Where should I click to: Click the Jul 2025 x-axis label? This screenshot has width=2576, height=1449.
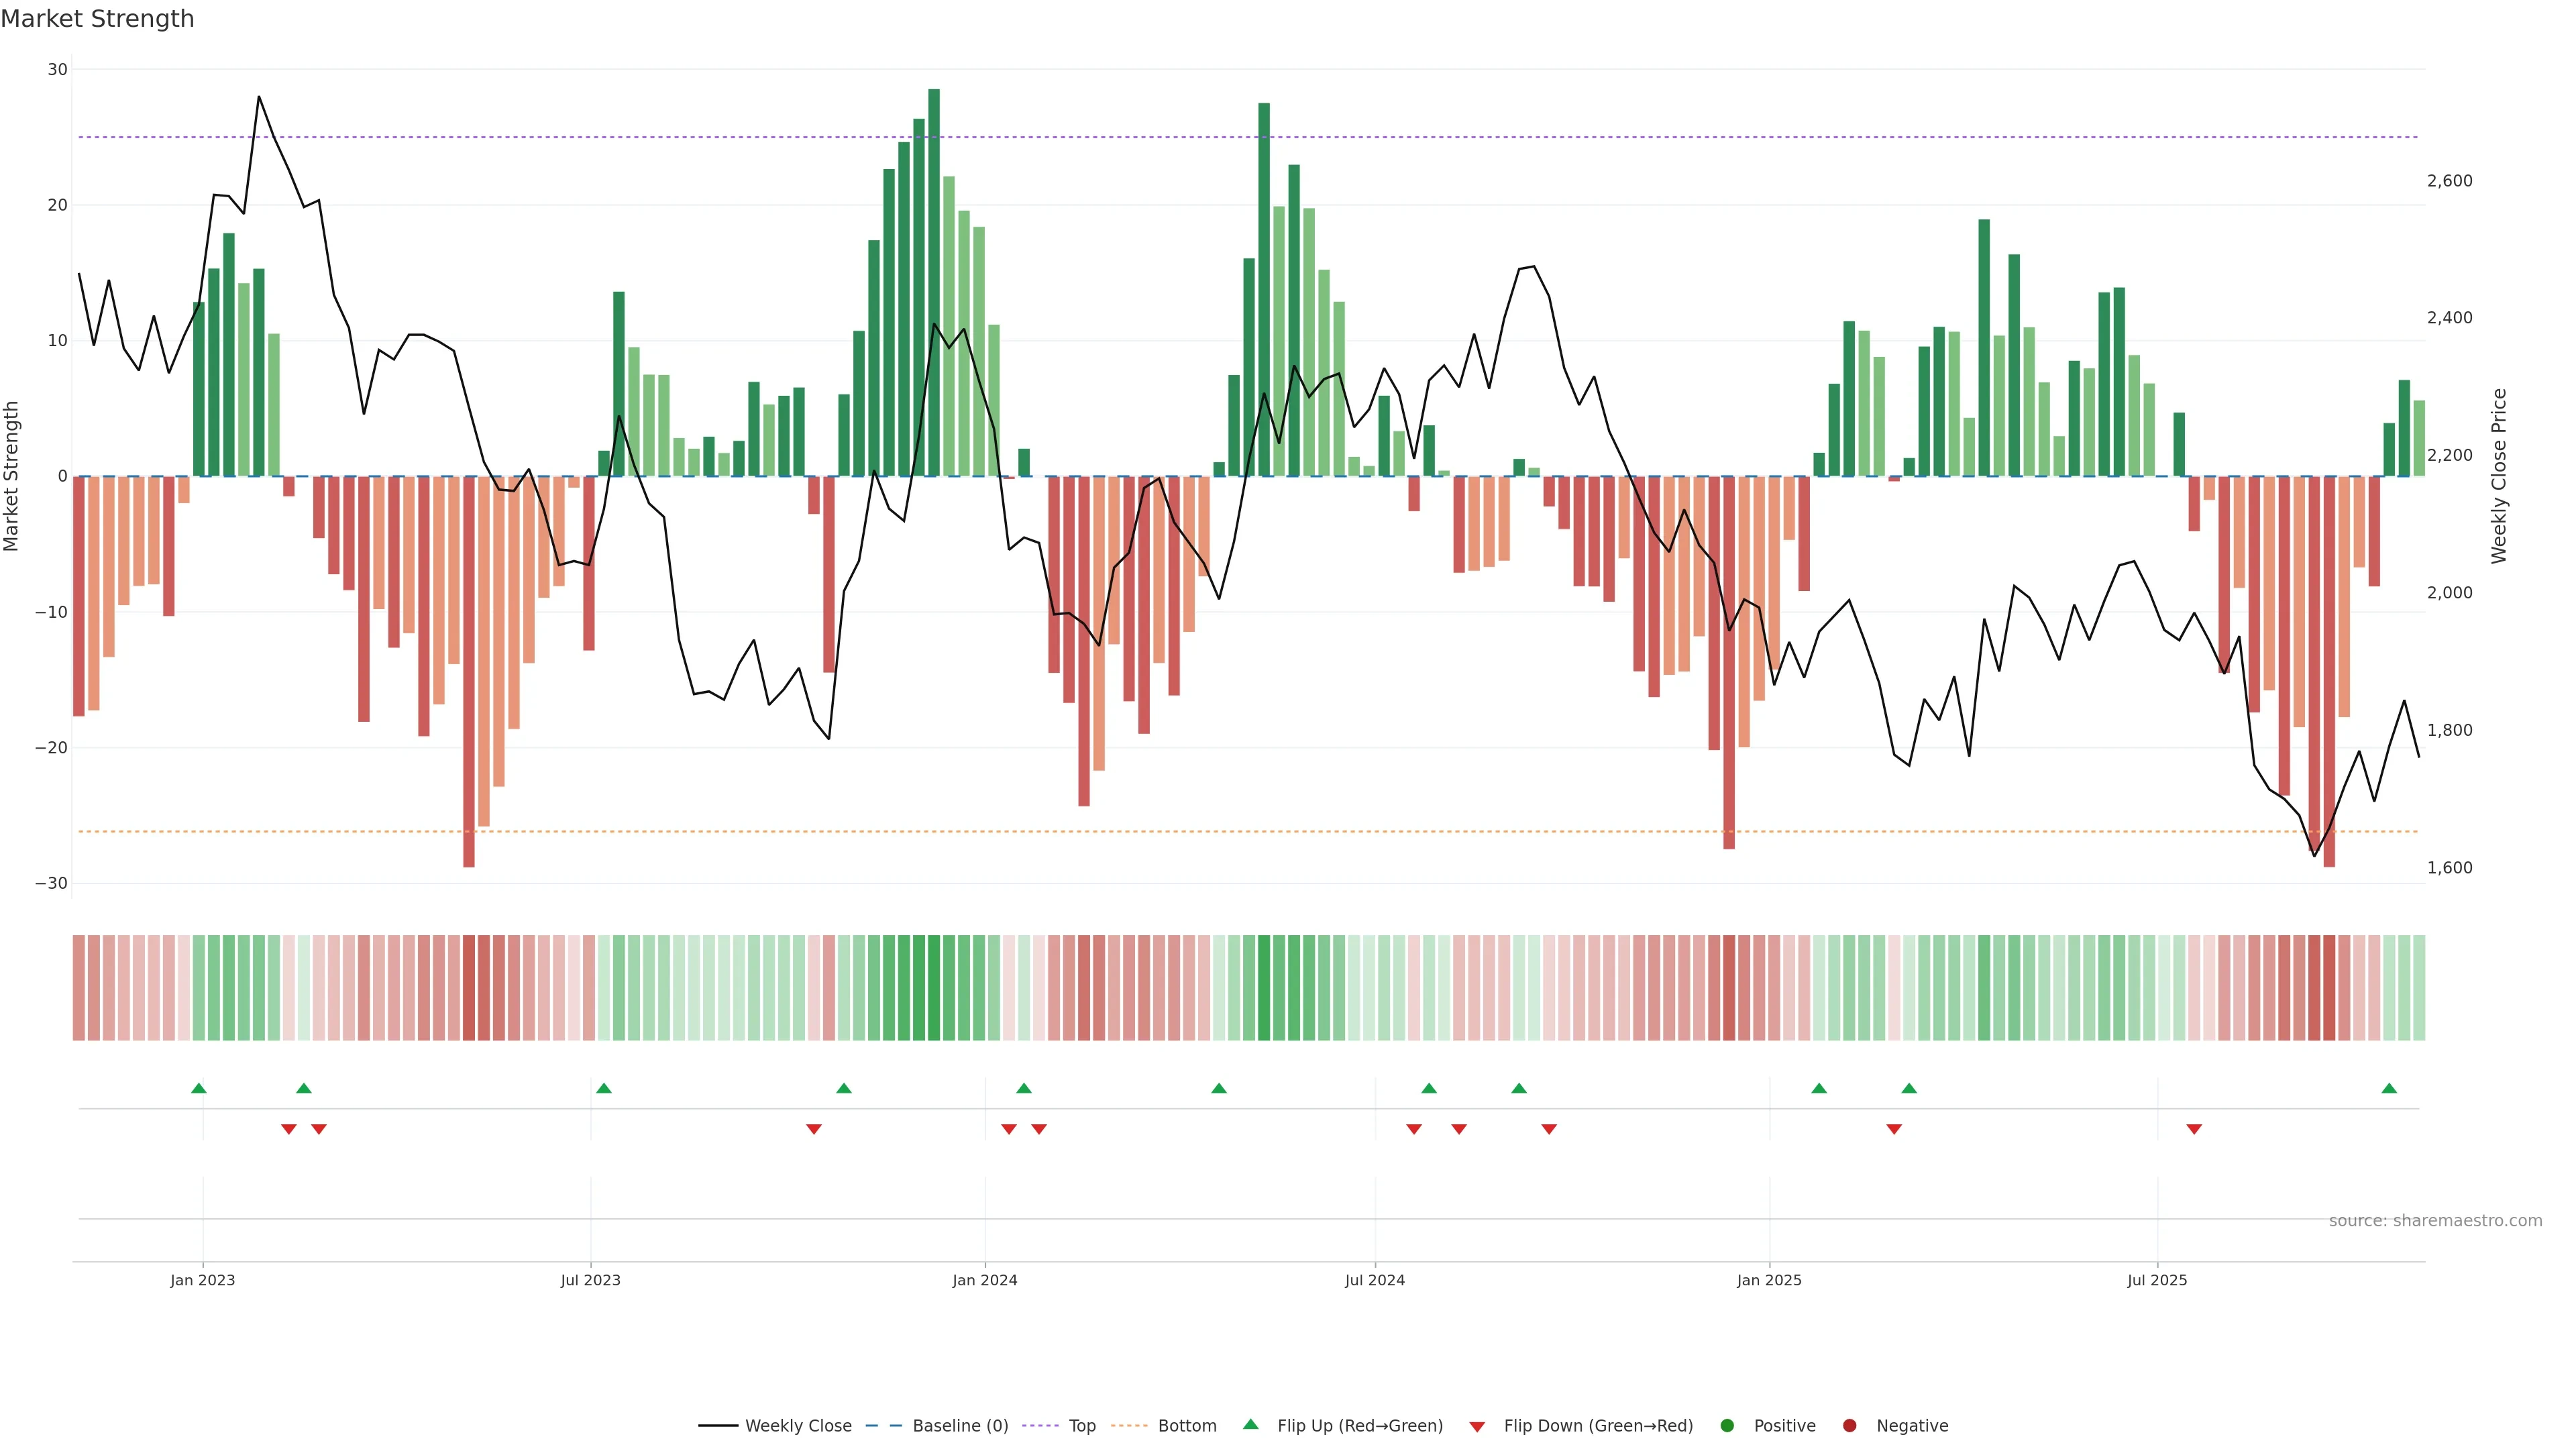[2157, 1280]
